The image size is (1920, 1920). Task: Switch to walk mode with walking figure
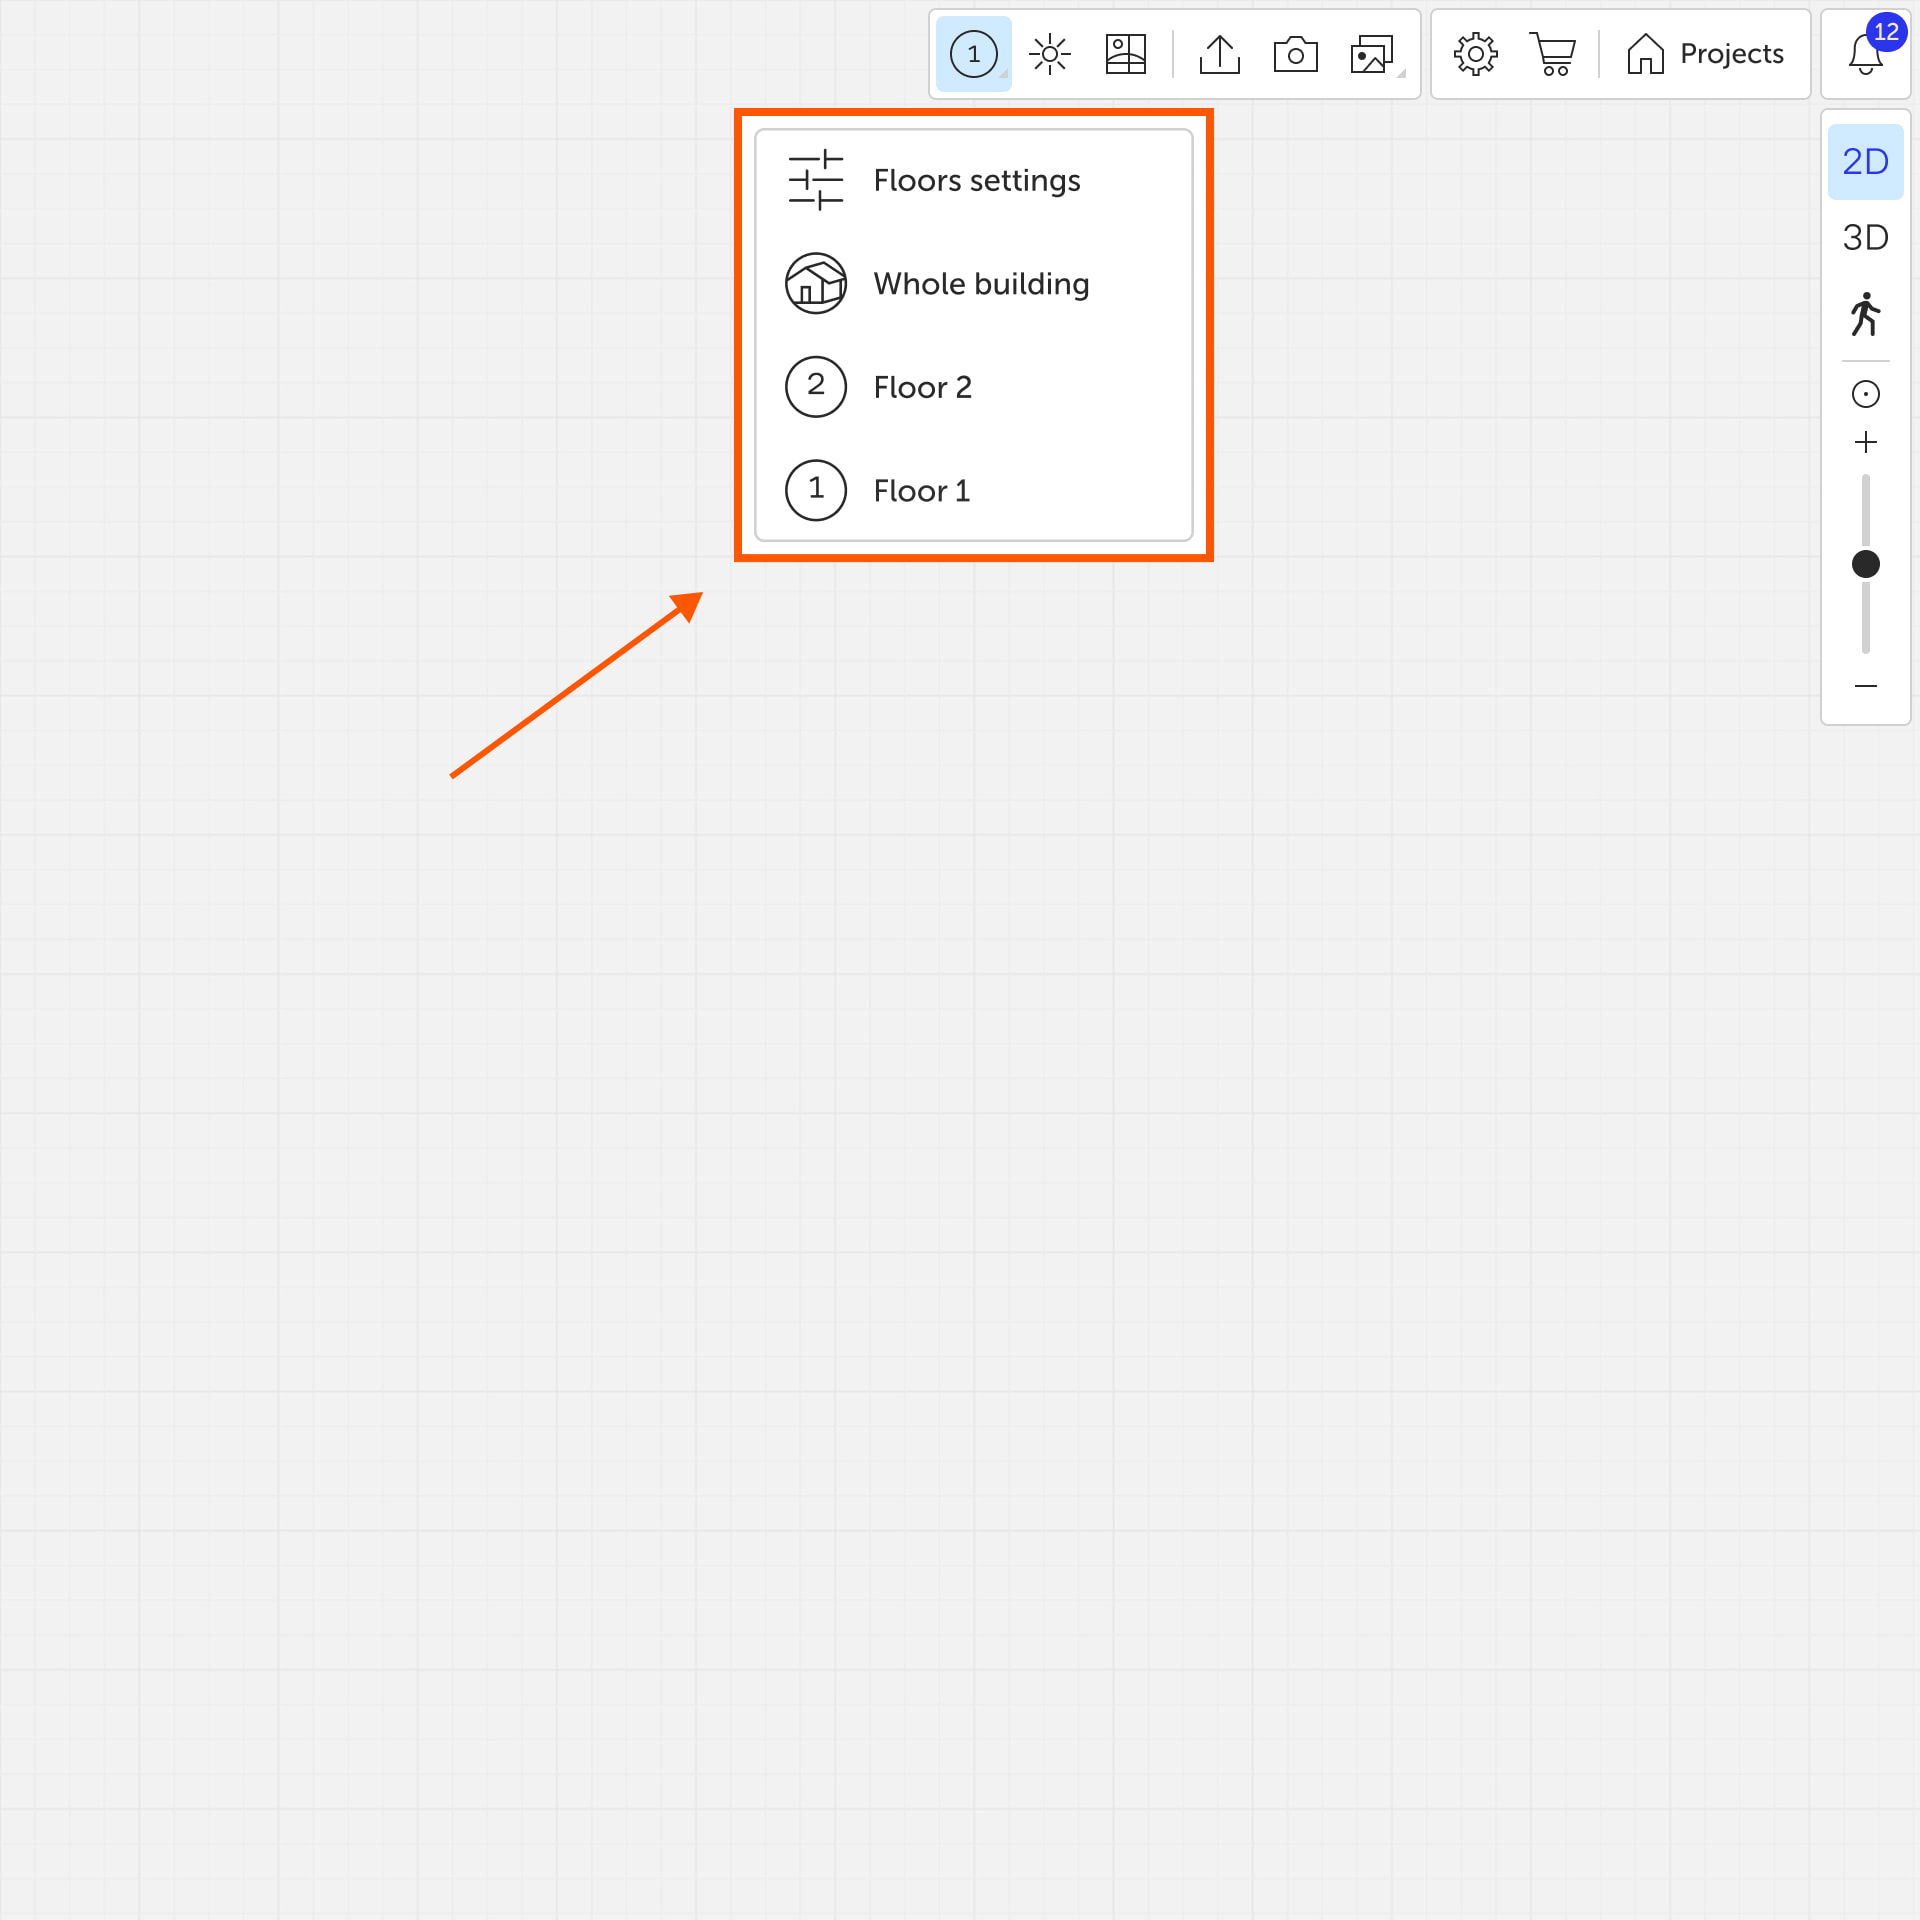(x=1865, y=314)
